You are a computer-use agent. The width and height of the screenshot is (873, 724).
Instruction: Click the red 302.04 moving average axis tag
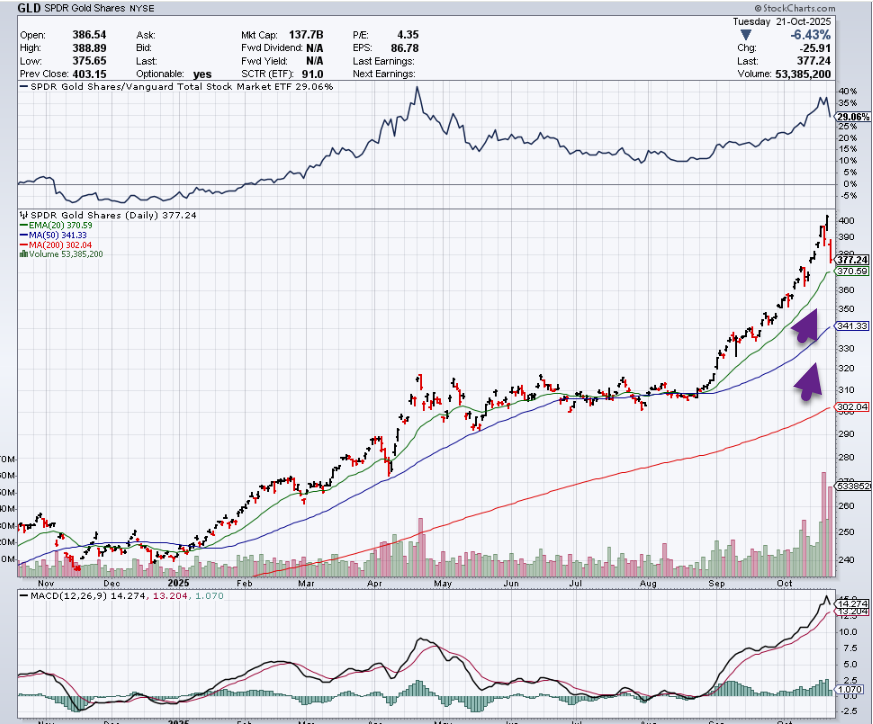click(x=852, y=407)
